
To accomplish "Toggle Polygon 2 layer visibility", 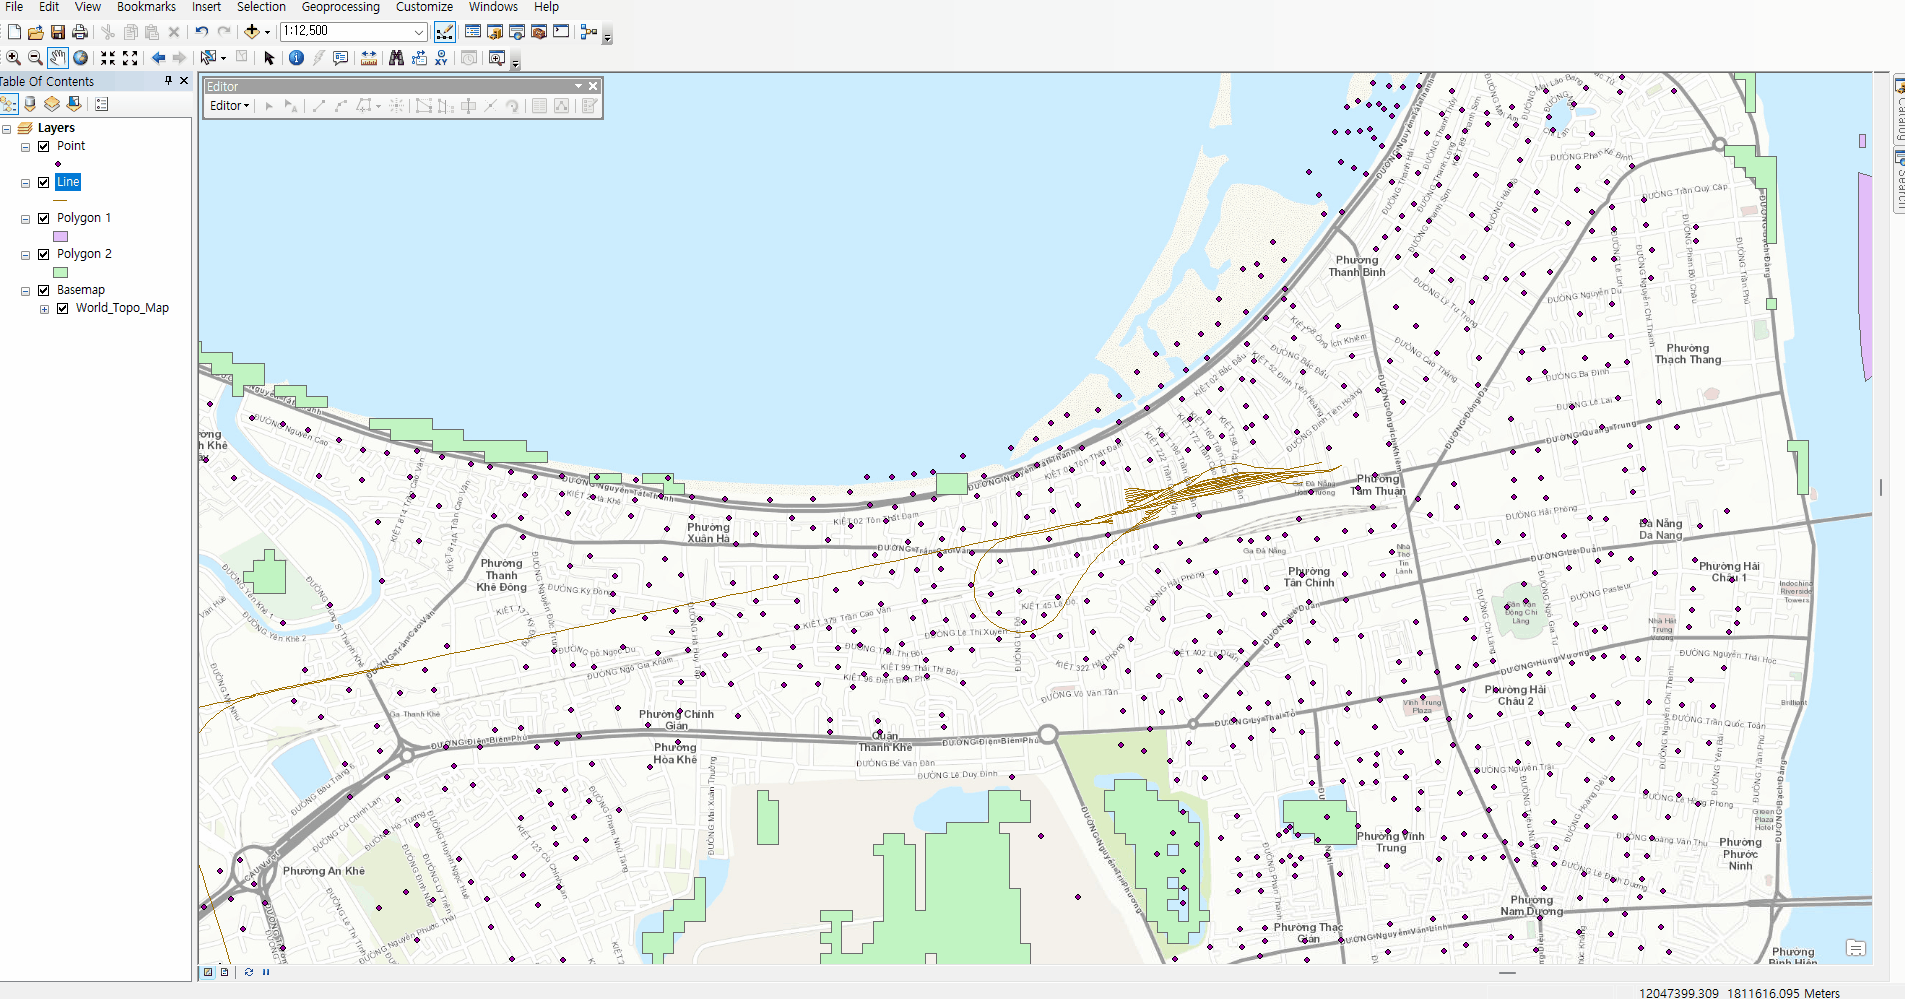I will coord(43,254).
